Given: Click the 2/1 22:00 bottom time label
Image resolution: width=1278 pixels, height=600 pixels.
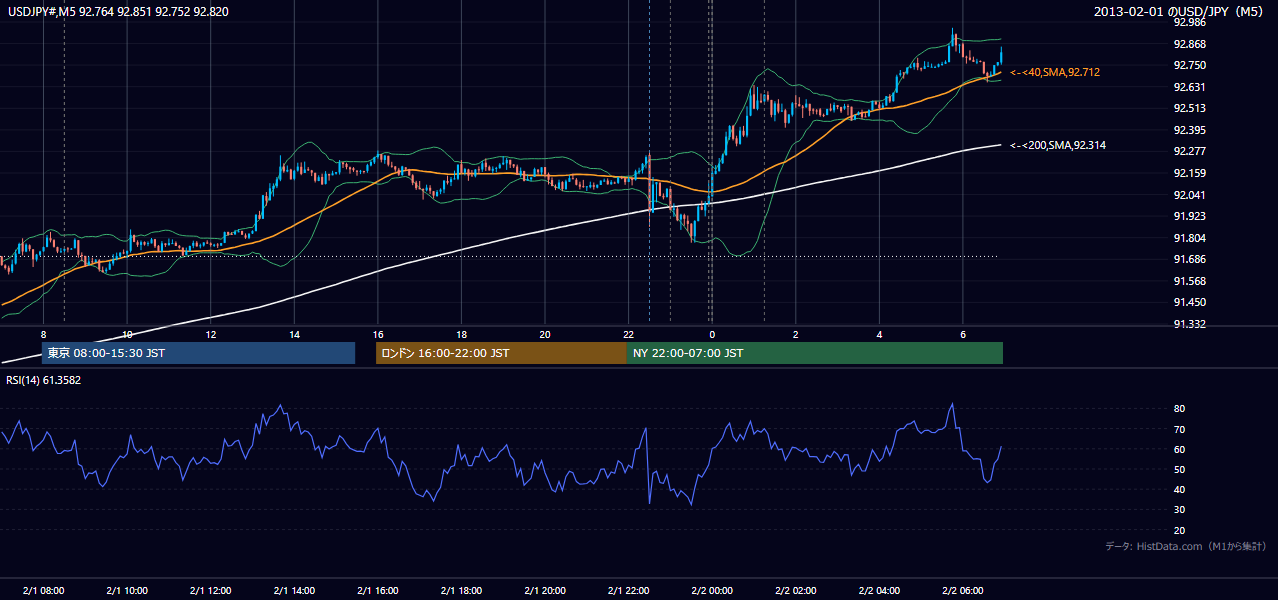Looking at the screenshot, I should click(x=628, y=591).
